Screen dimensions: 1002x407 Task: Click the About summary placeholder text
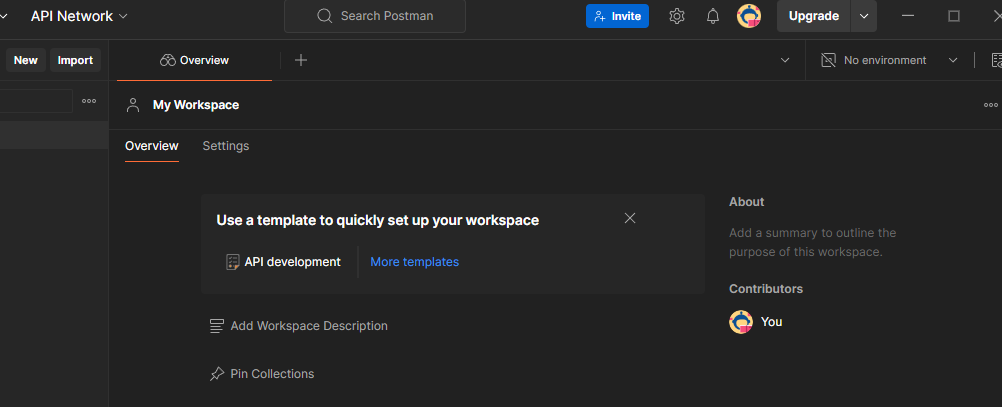coord(812,242)
